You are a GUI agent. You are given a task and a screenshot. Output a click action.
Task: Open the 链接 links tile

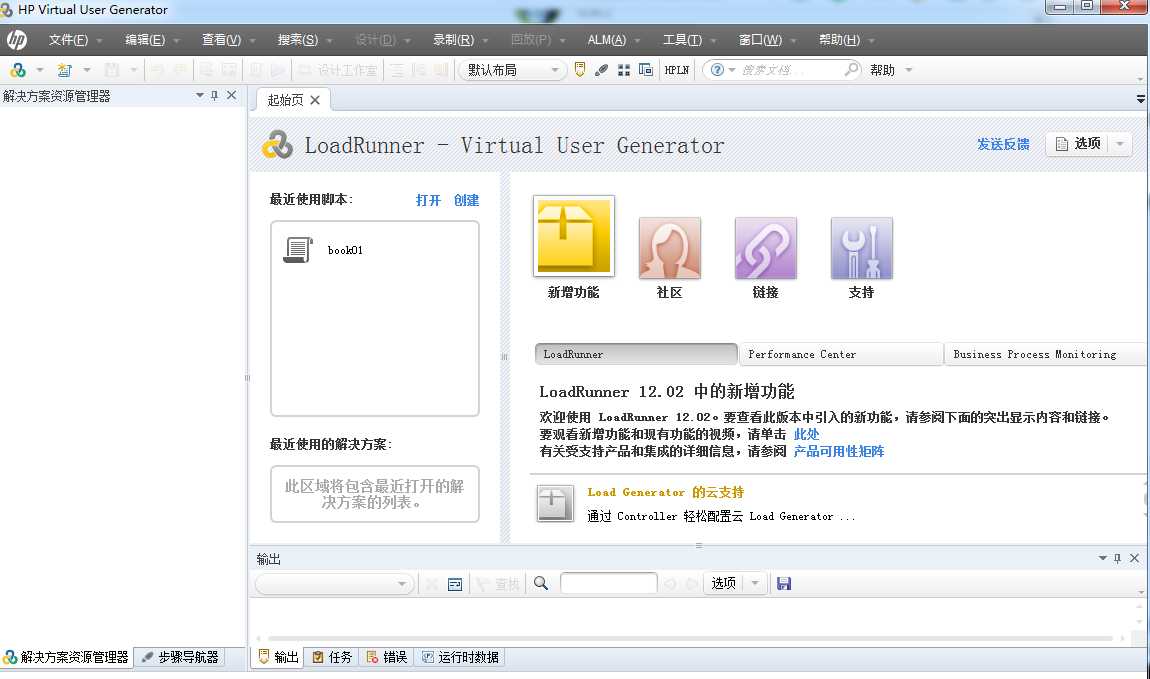[x=766, y=248]
